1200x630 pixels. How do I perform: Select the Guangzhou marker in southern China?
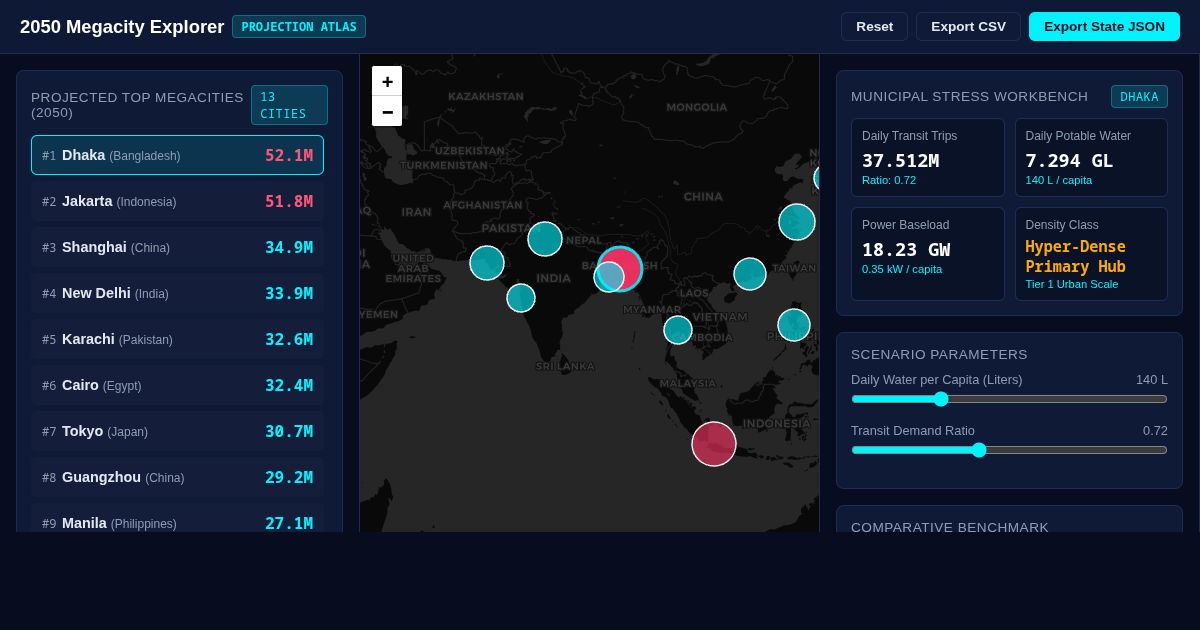(x=750, y=274)
